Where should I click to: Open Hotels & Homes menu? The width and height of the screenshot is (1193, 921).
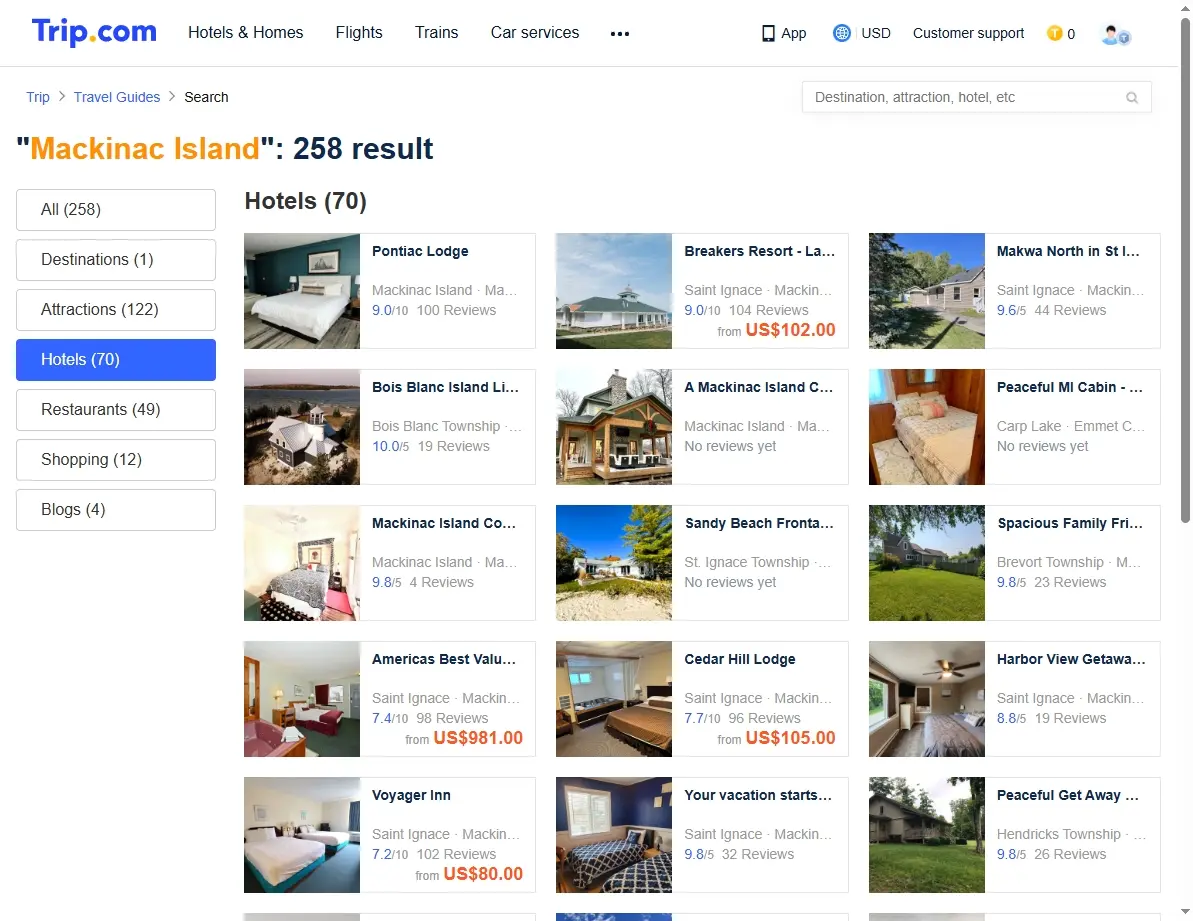point(246,33)
